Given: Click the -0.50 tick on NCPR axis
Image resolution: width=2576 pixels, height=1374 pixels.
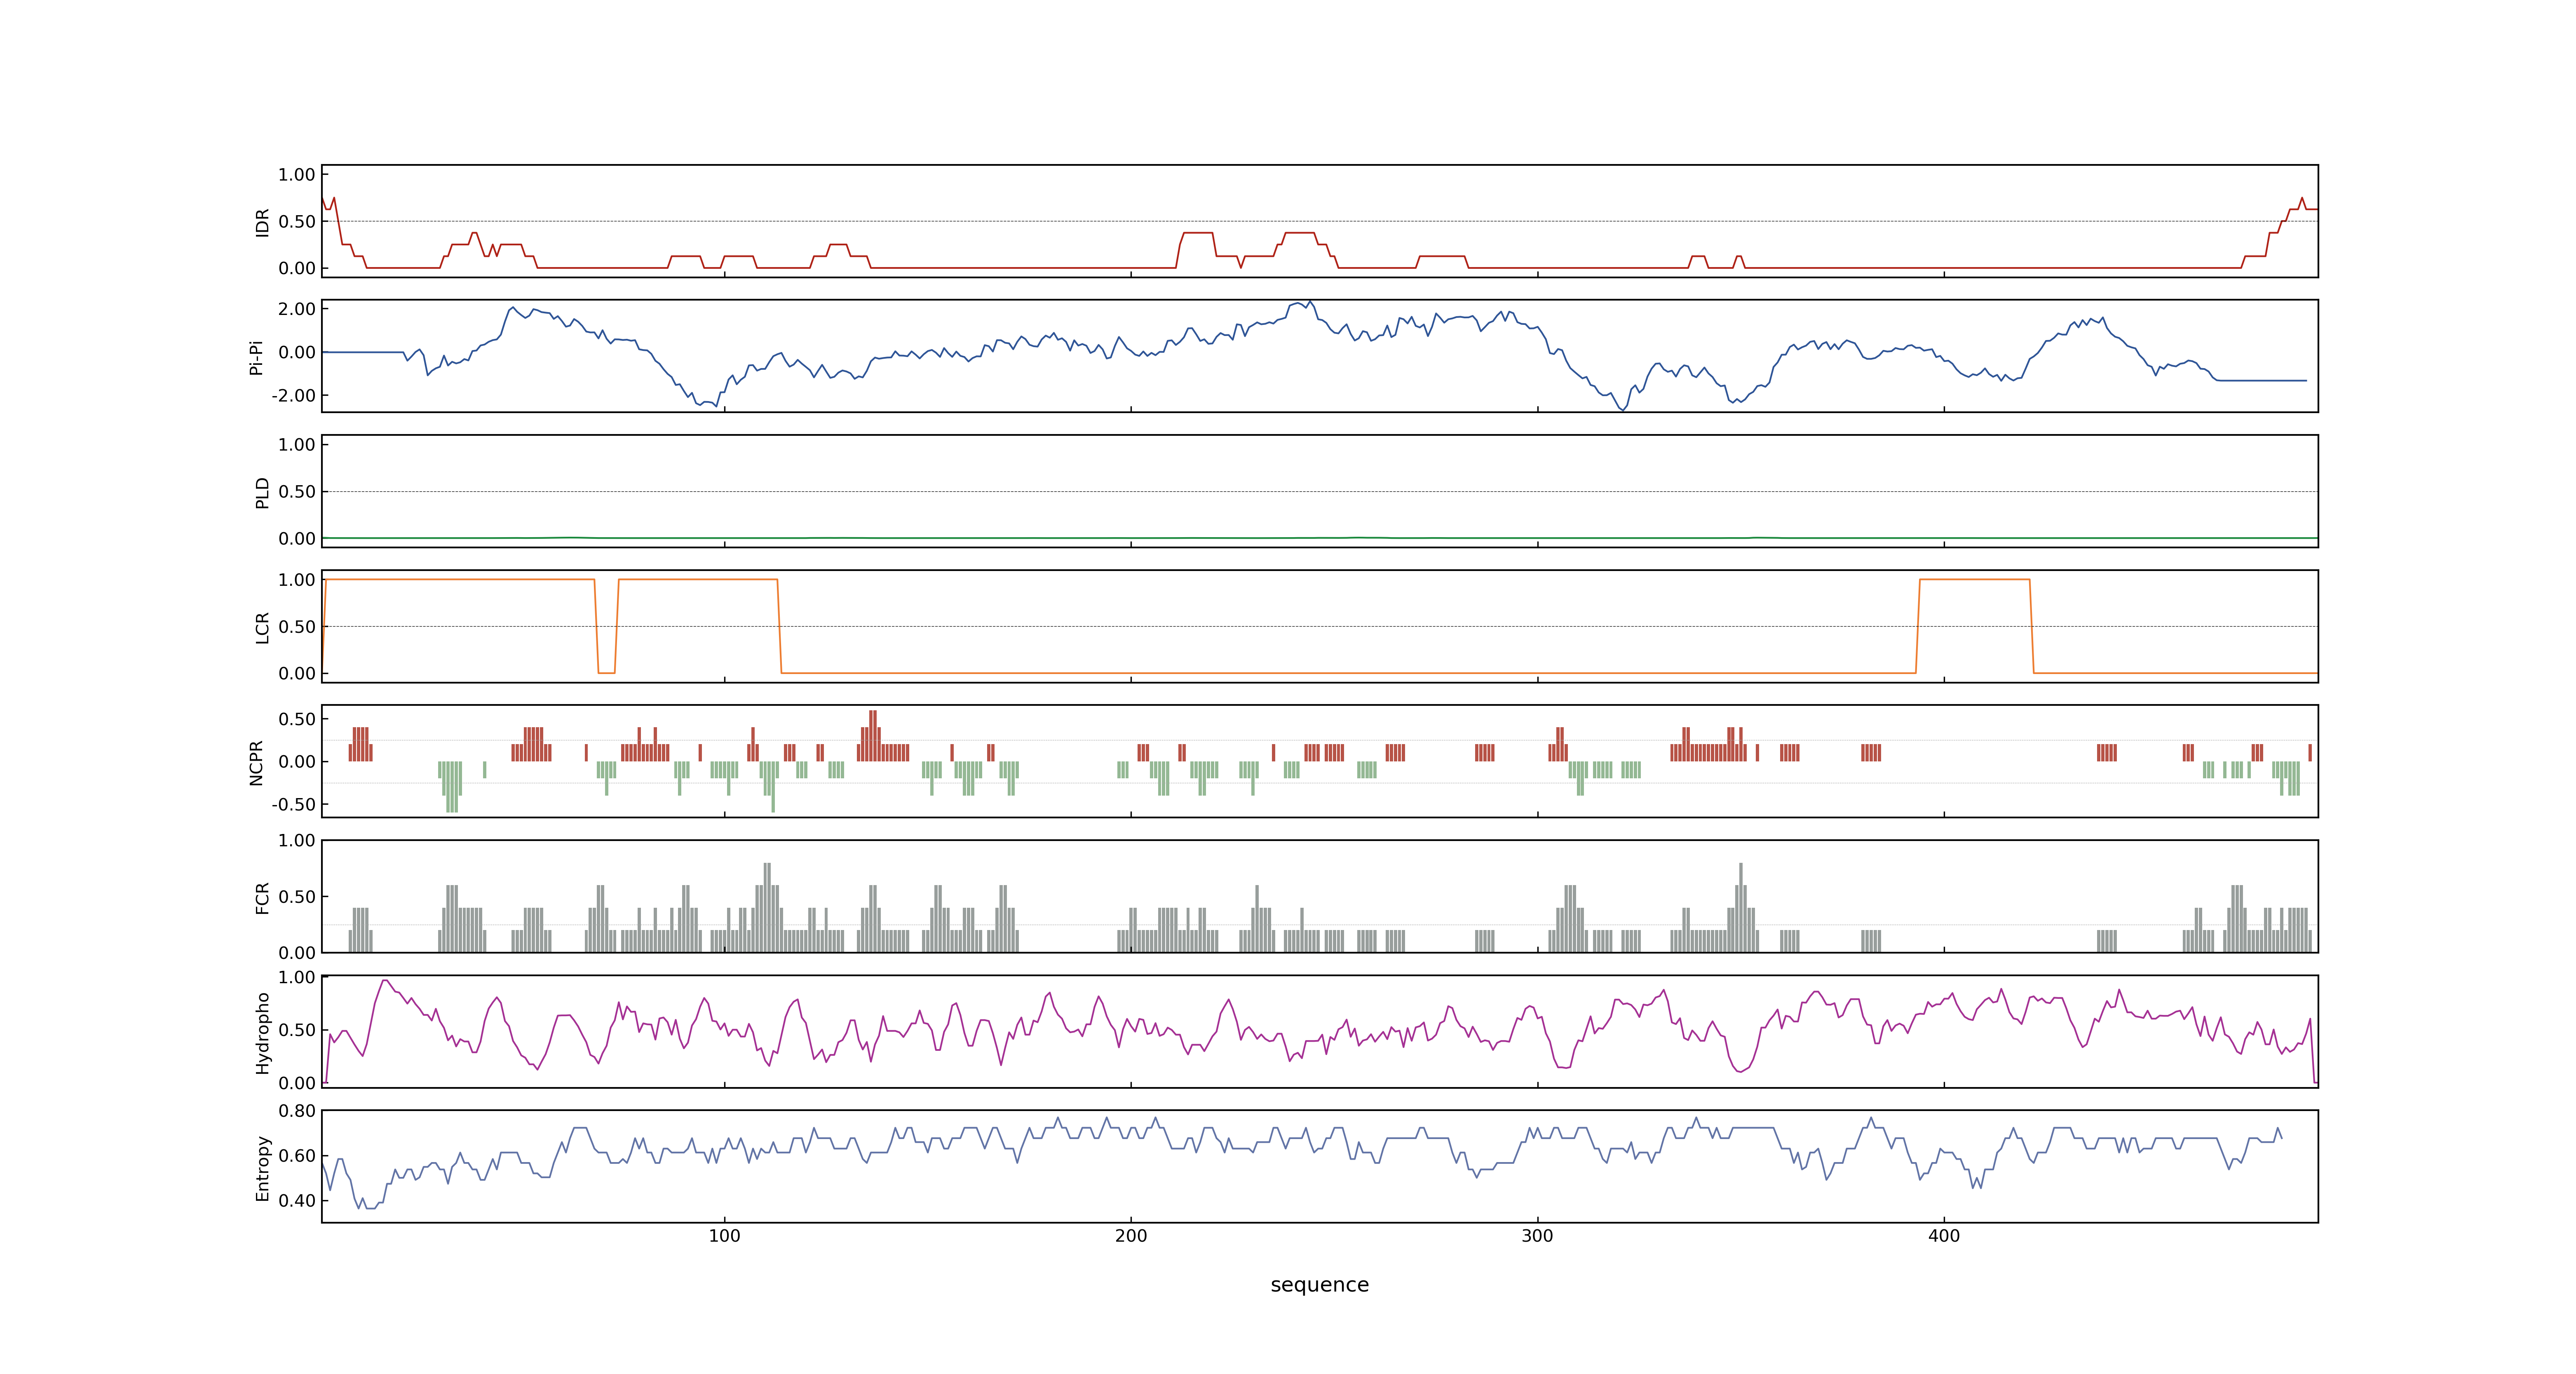Looking at the screenshot, I should pos(293,804).
